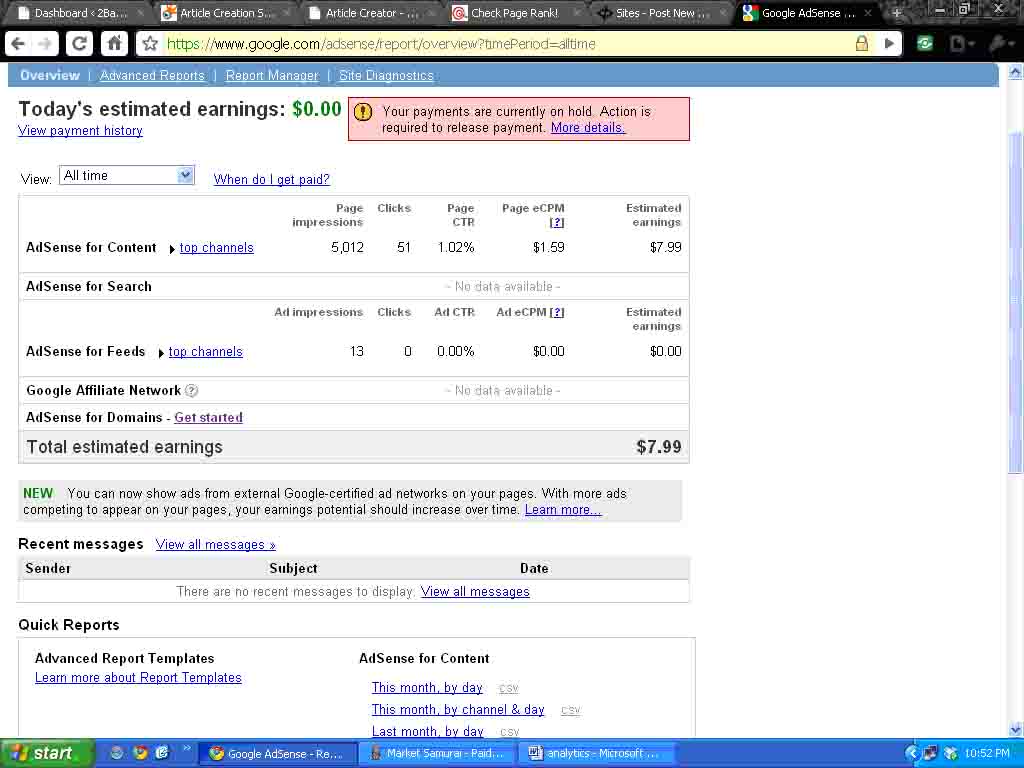Click View payment history link
The height and width of the screenshot is (768, 1024).
click(80, 130)
